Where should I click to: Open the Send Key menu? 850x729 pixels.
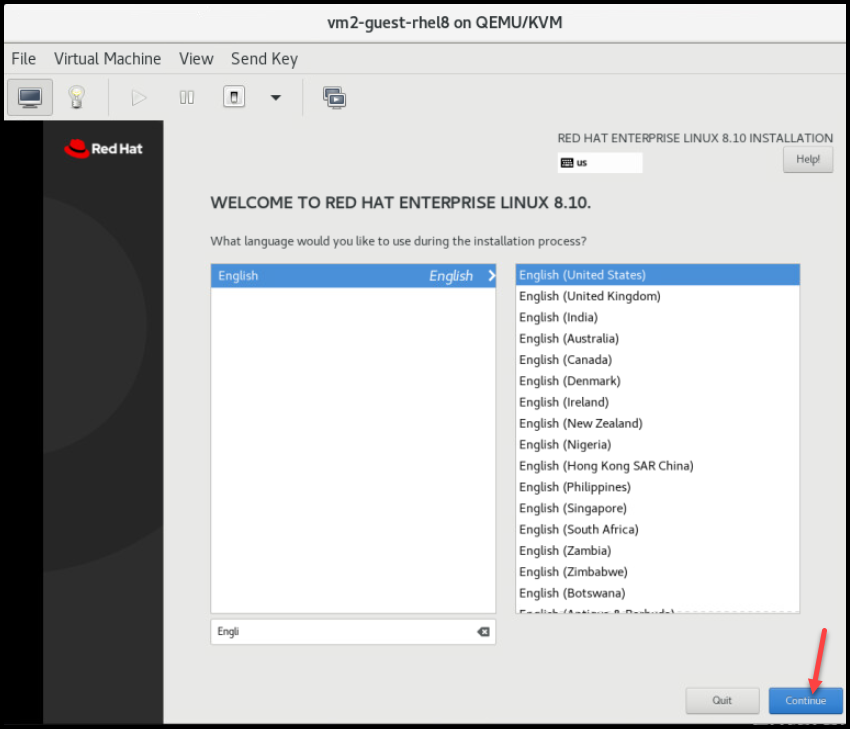point(264,59)
